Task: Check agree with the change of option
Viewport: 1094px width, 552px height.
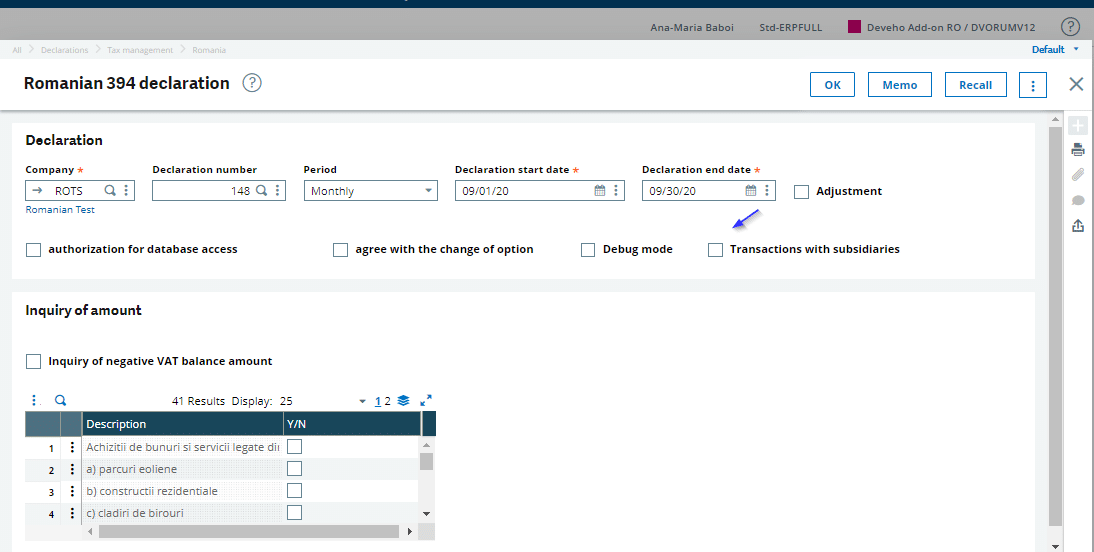Action: pyautogui.click(x=340, y=250)
